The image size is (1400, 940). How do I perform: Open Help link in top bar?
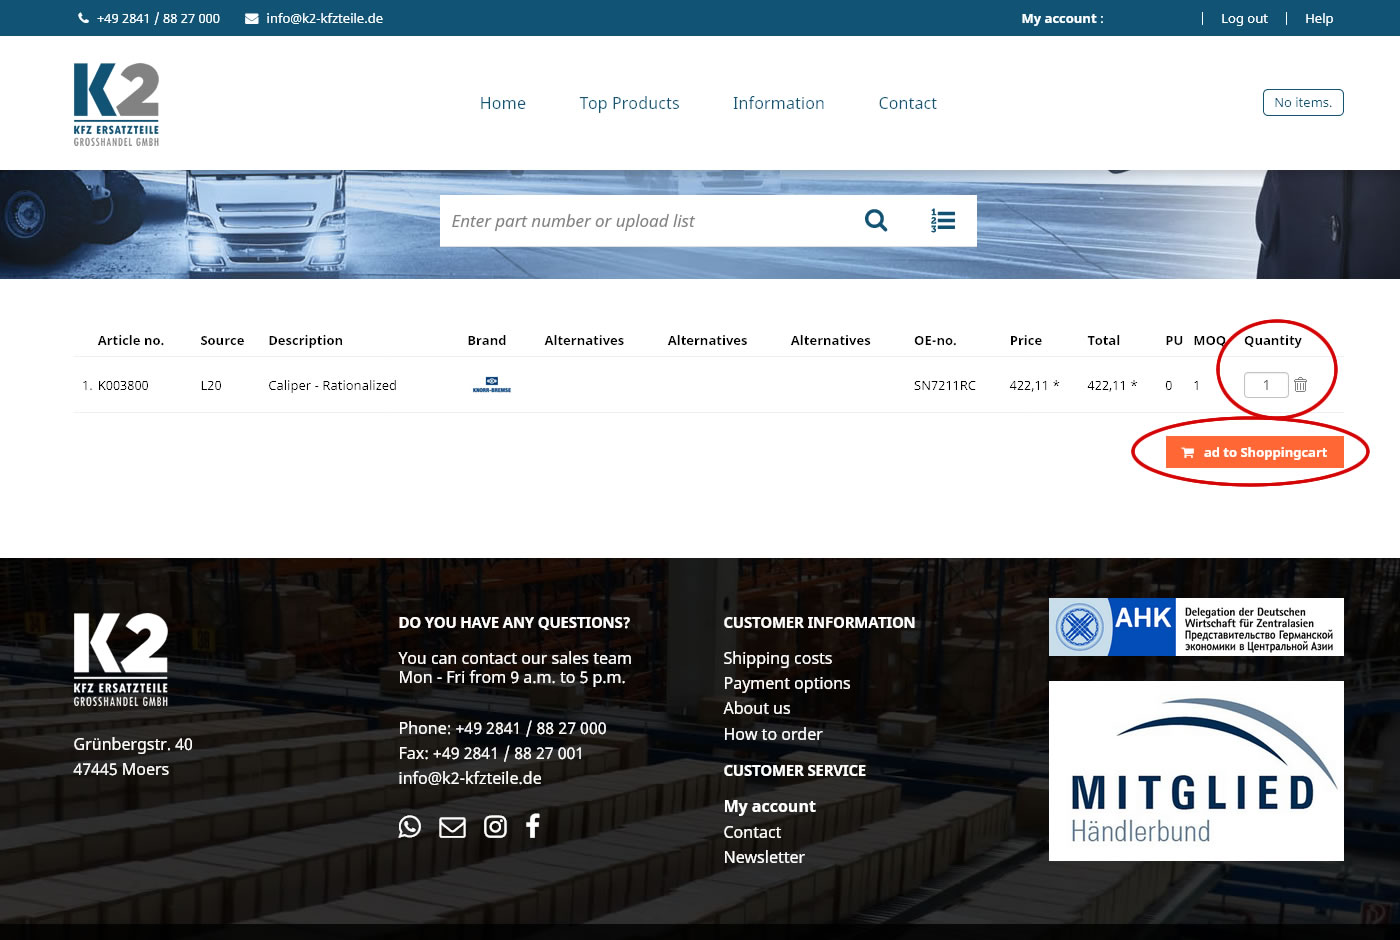1319,18
